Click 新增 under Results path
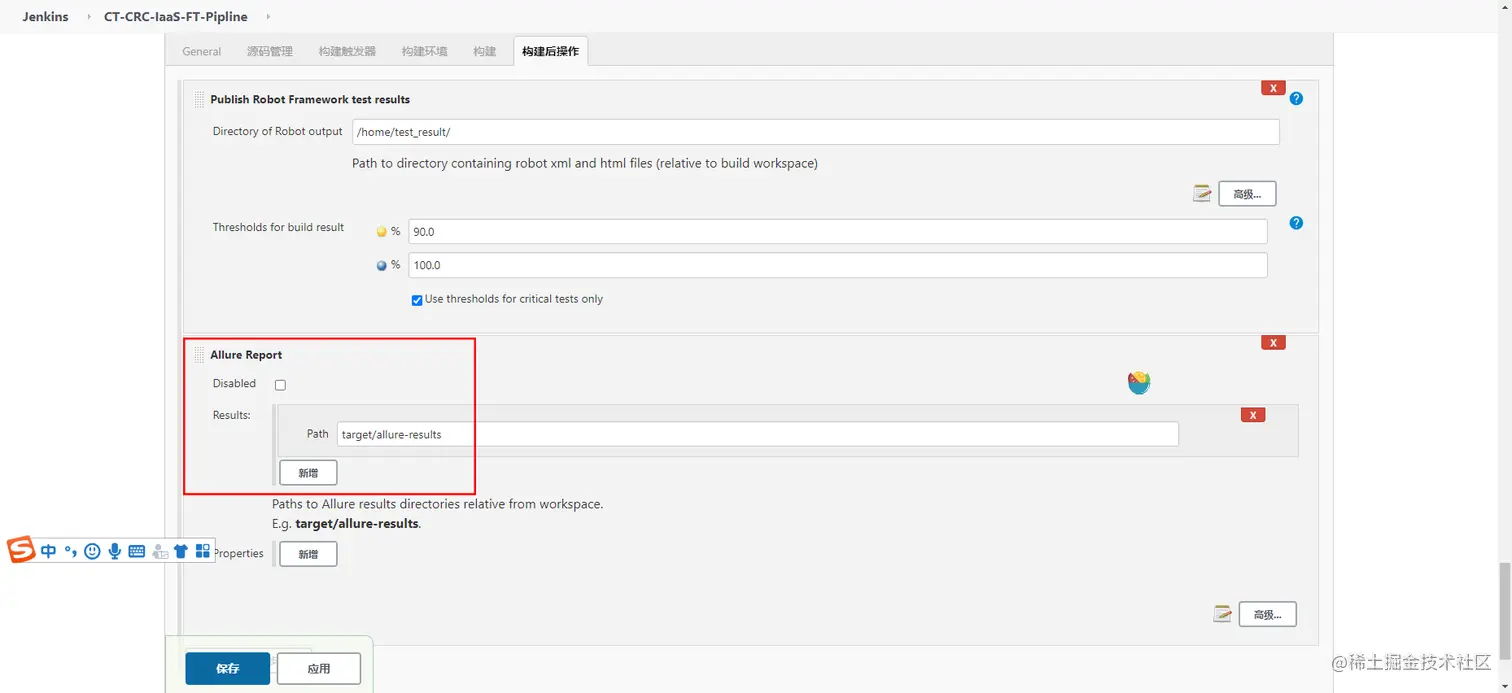 click(308, 472)
